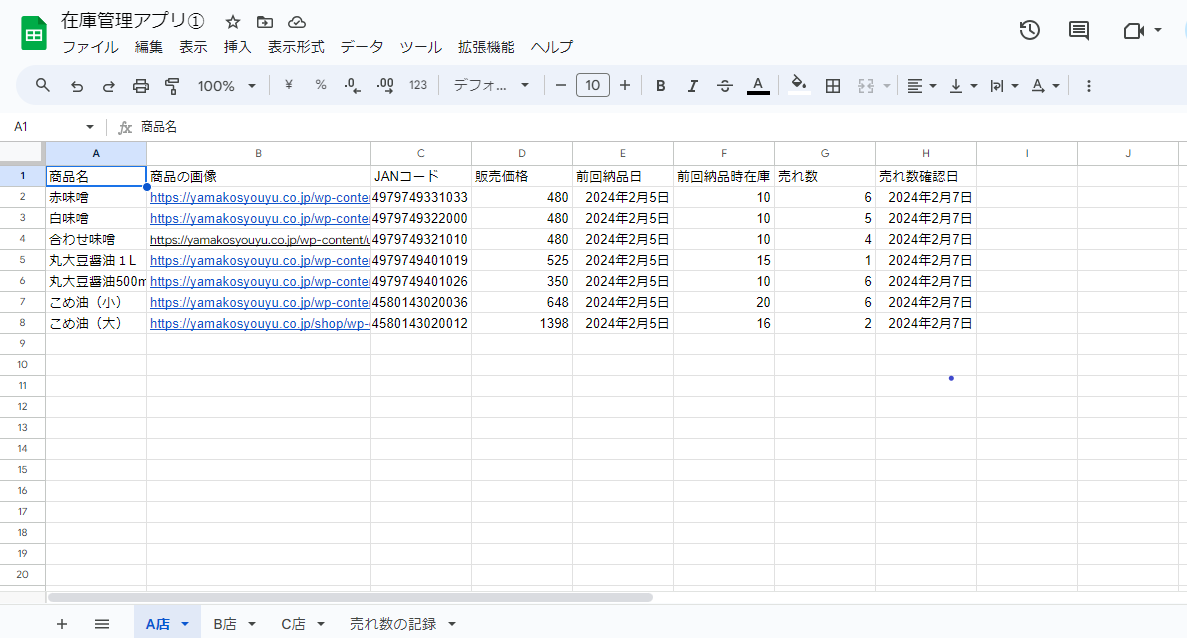Open the fill color picker
Screen dimensions: 1187x638
click(x=799, y=86)
